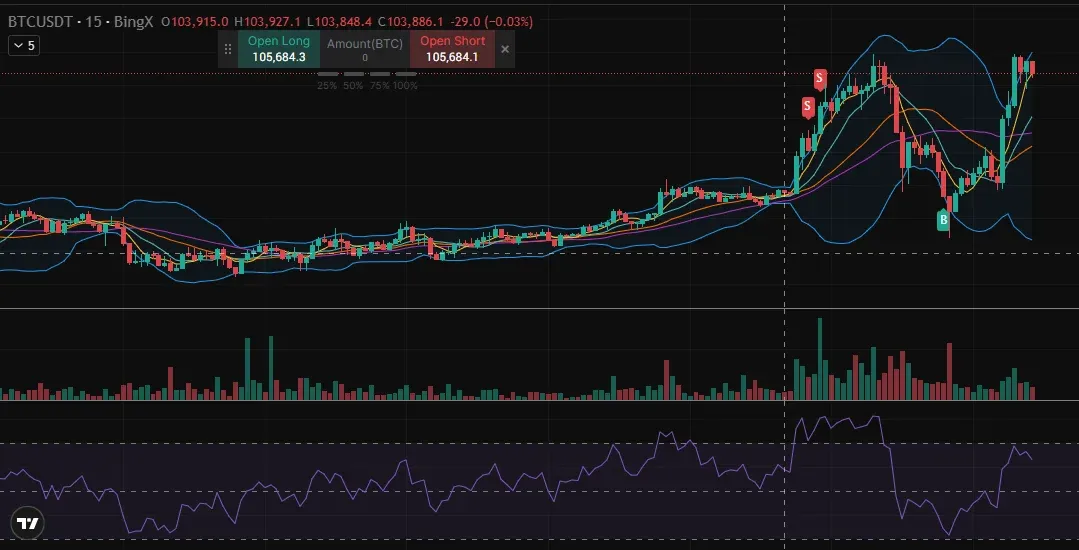Screen dimensions: 1079x550
Task: Select the close value C103,886.1
Action: coord(410,21)
